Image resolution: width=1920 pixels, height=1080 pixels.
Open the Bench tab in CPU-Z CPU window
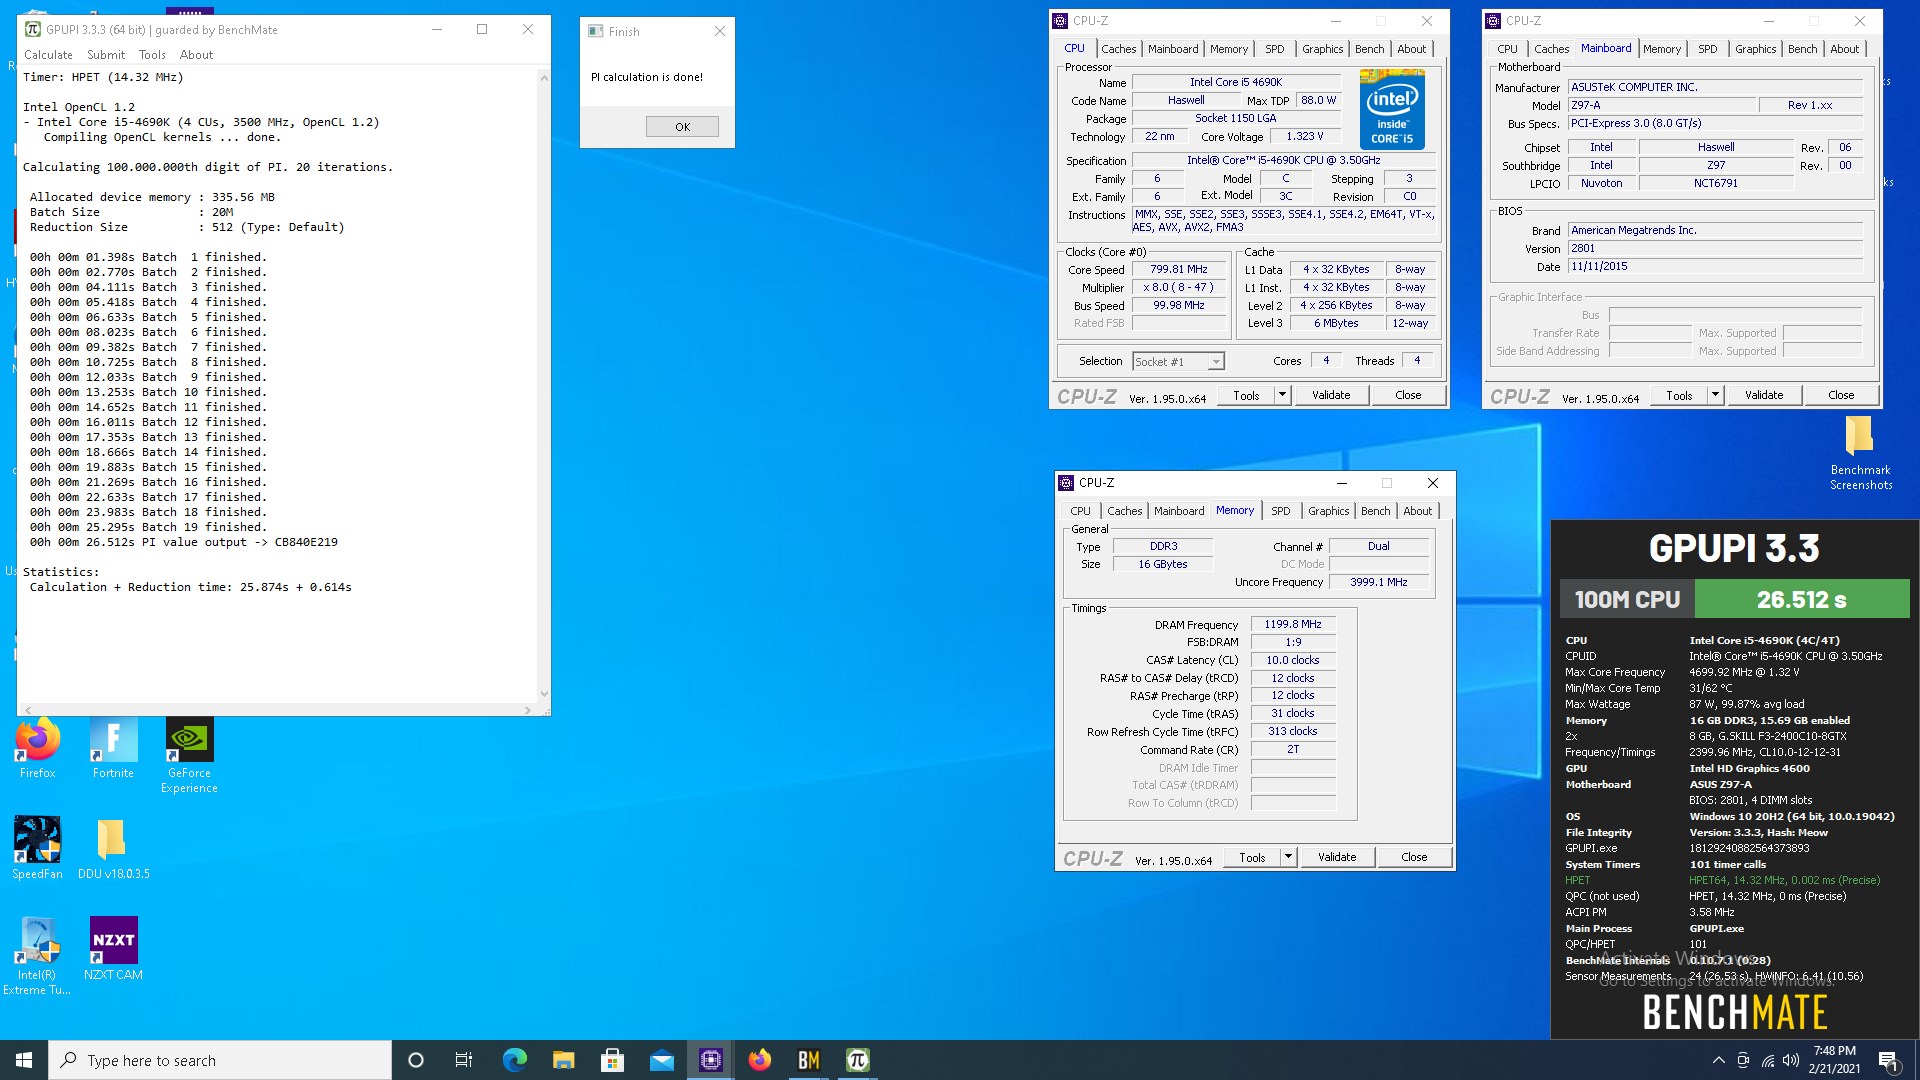point(1369,49)
